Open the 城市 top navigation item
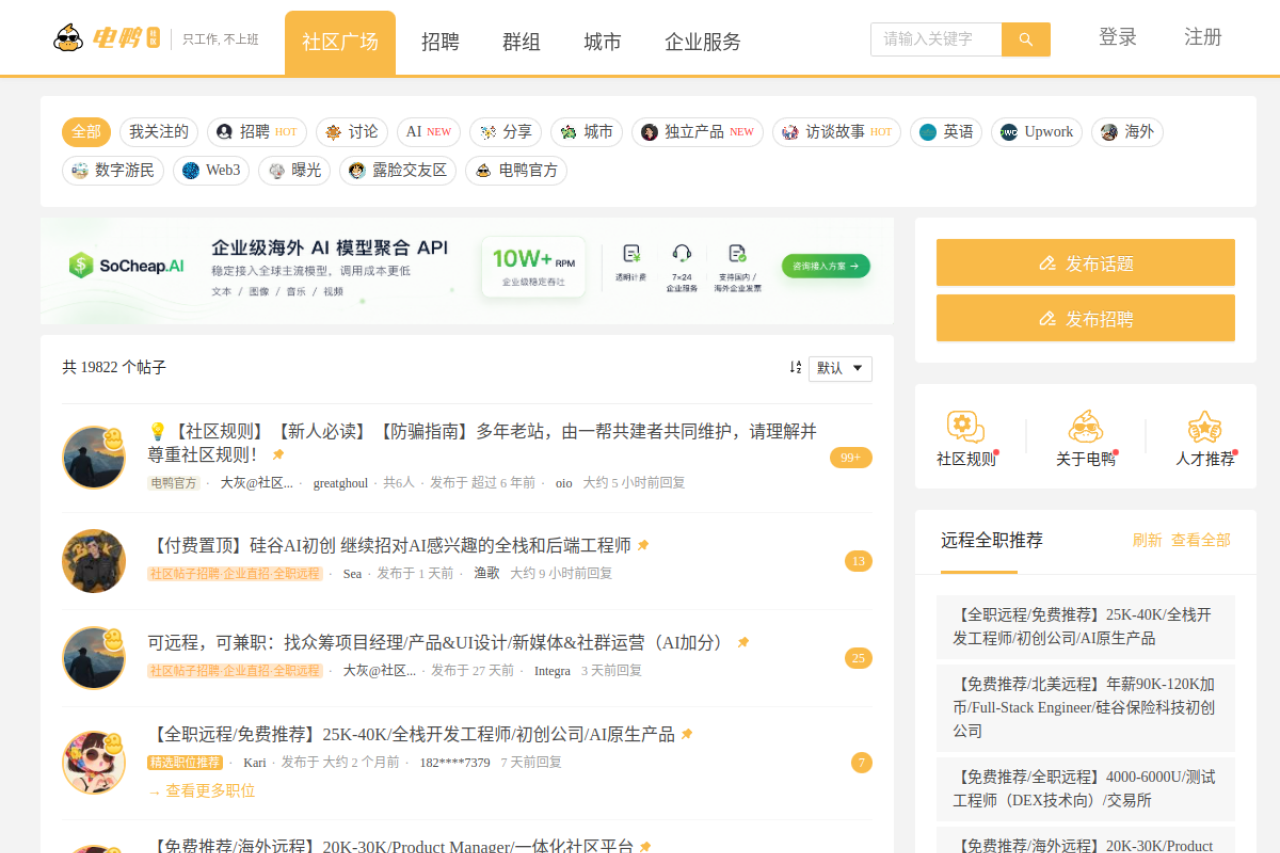 602,42
